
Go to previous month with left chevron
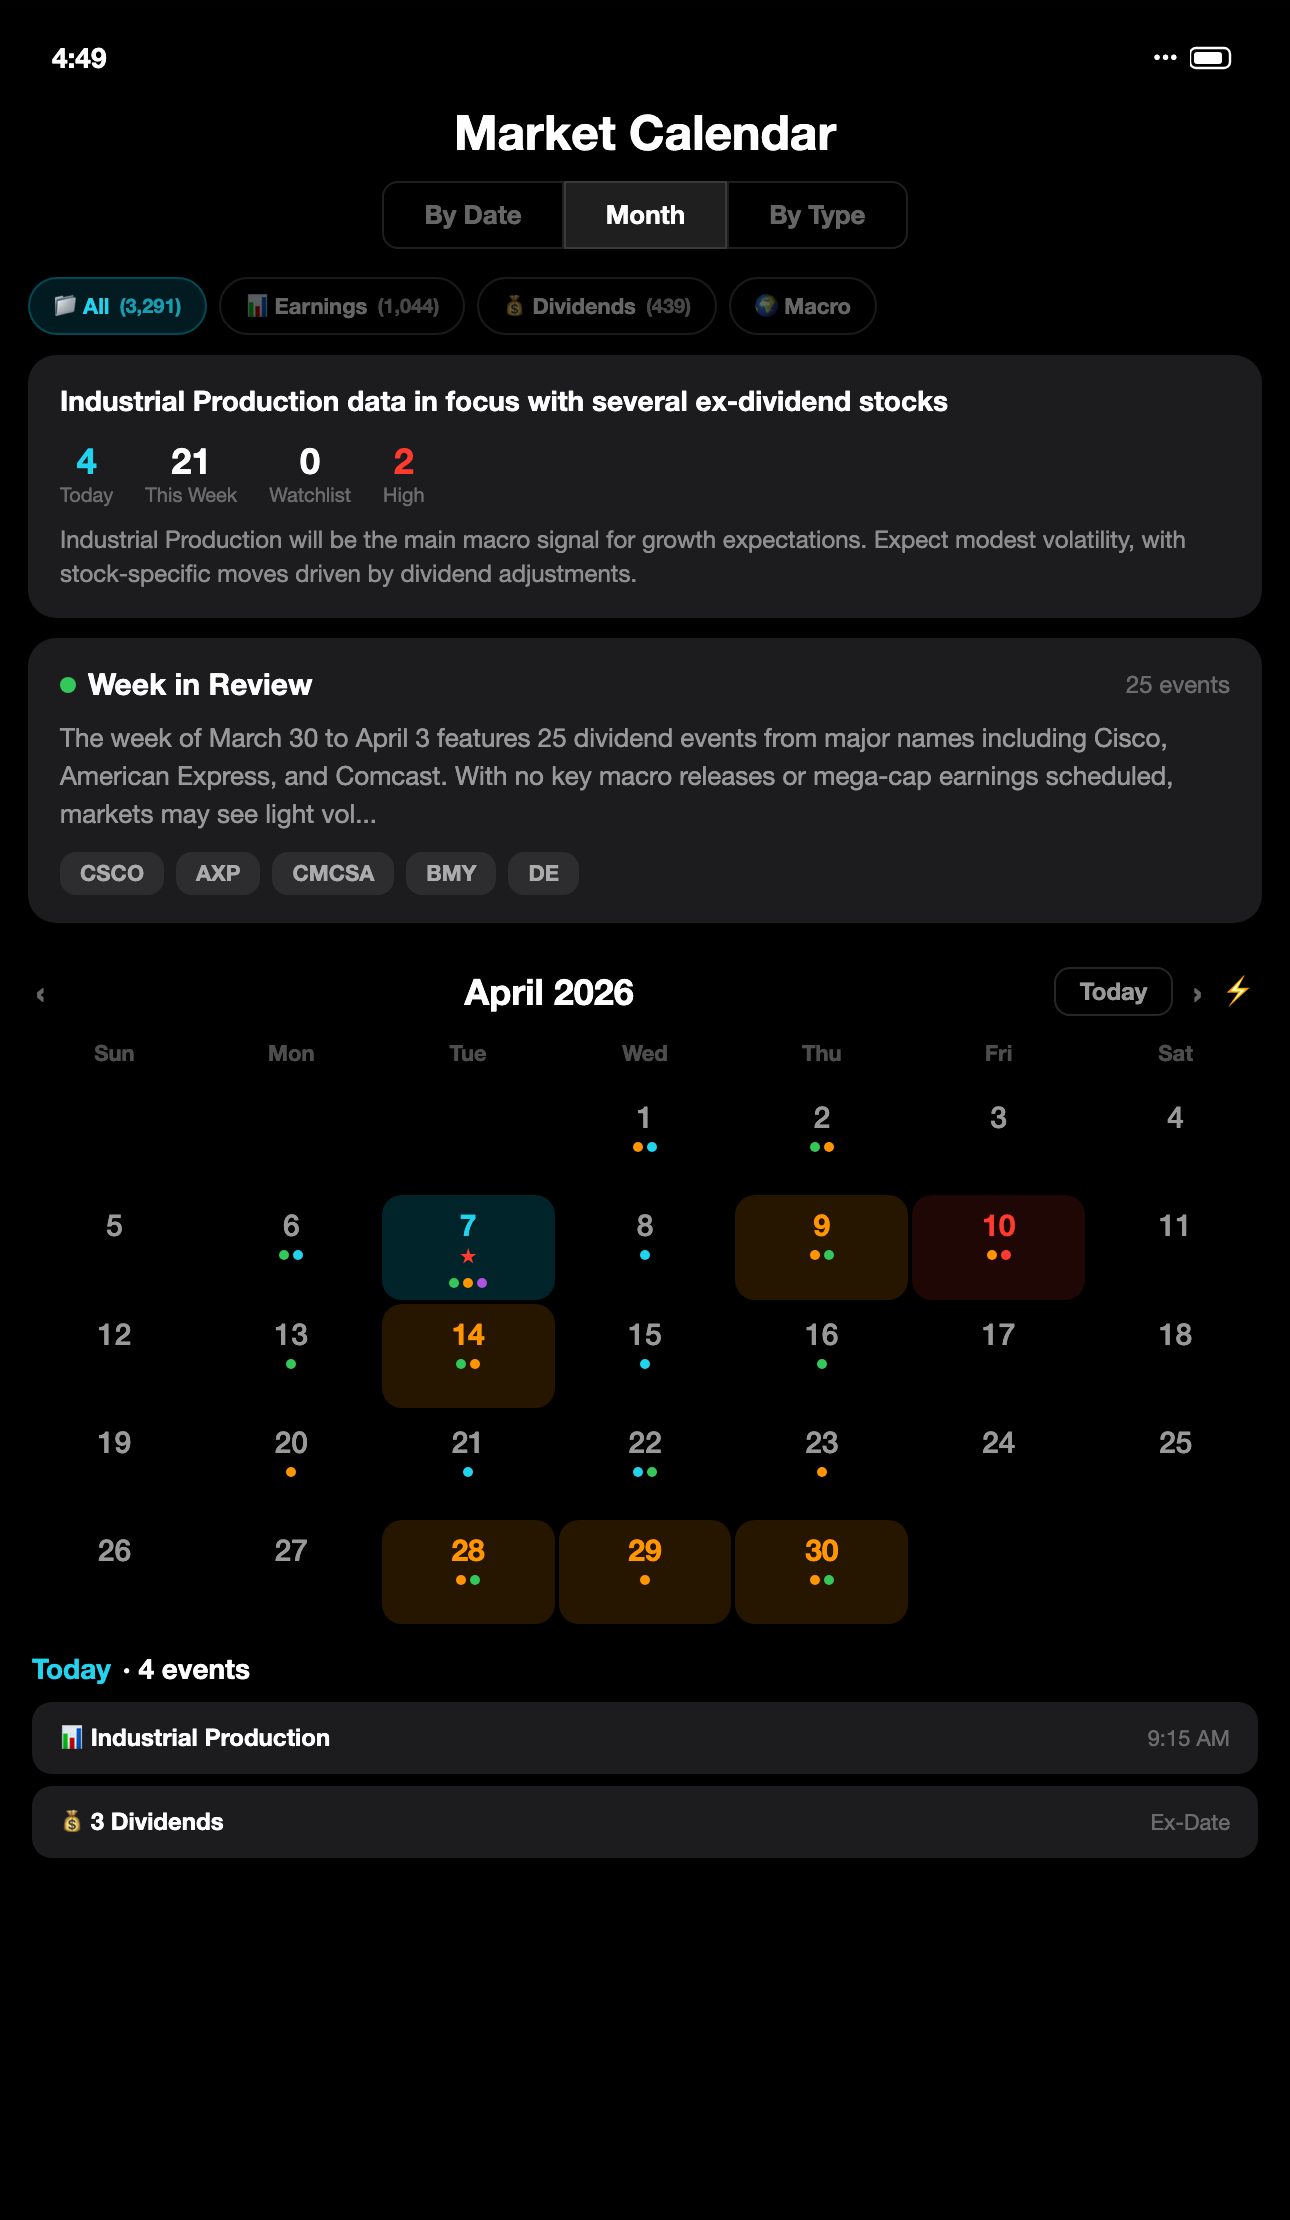[x=41, y=993]
